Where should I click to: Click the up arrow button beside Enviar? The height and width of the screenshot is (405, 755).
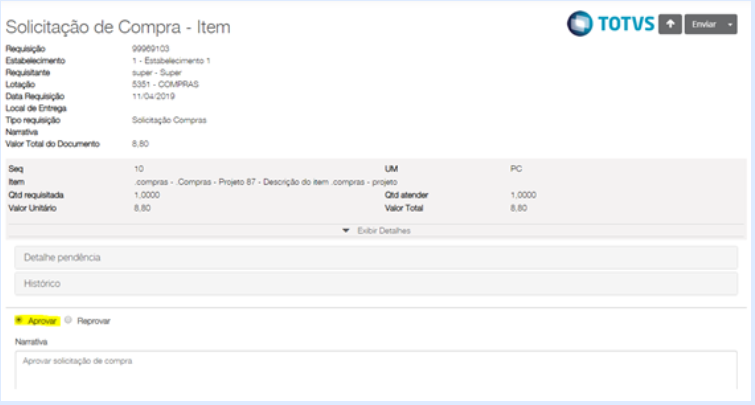[x=670, y=24]
